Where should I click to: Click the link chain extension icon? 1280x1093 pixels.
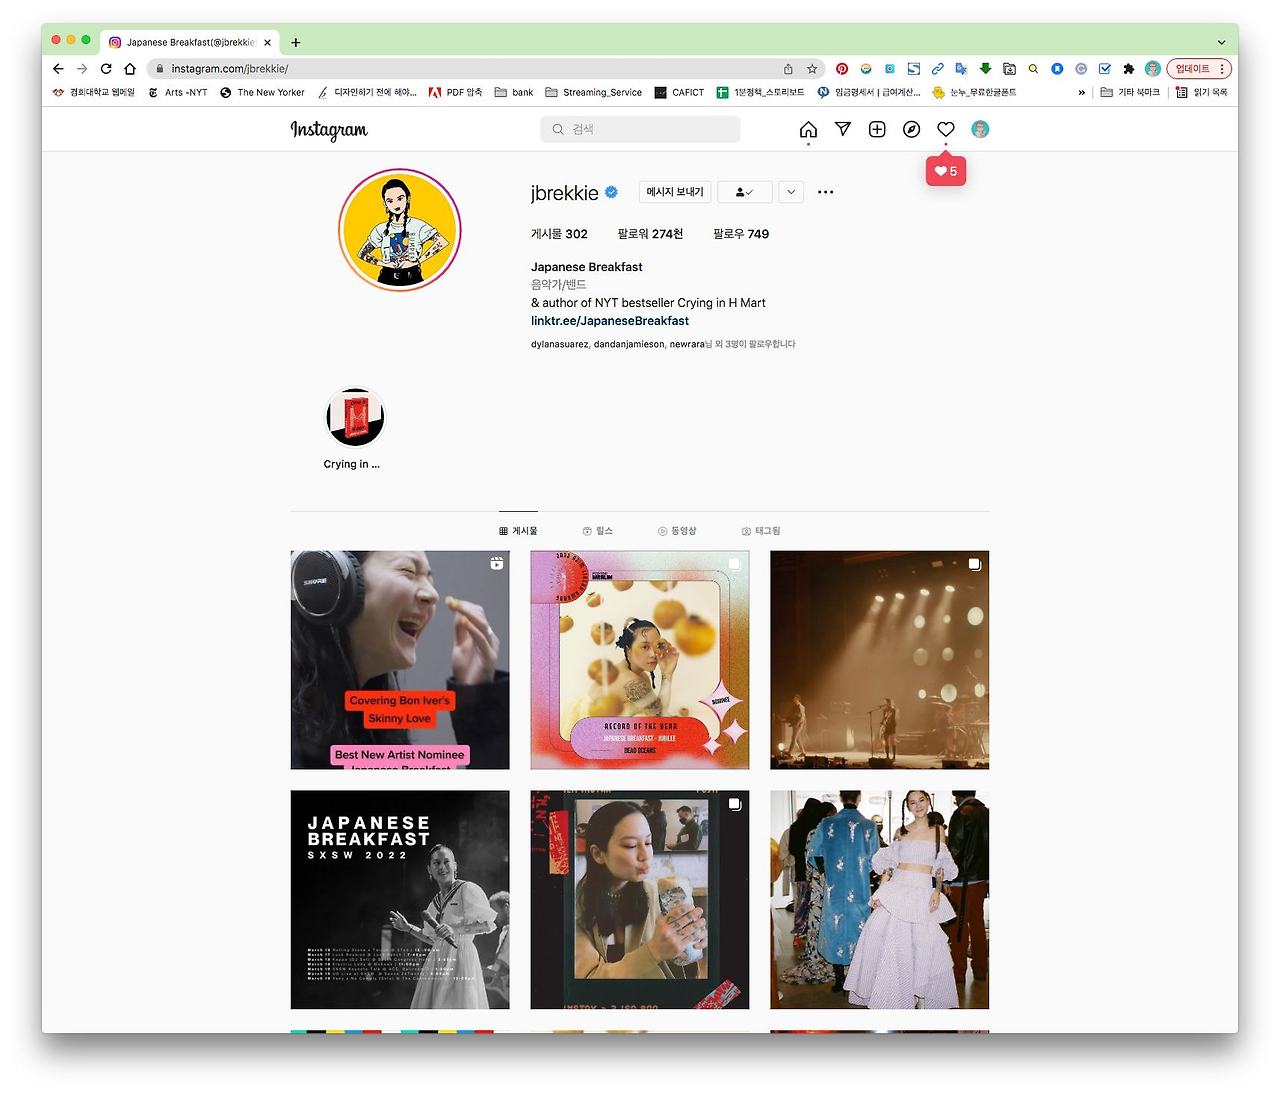pos(937,69)
